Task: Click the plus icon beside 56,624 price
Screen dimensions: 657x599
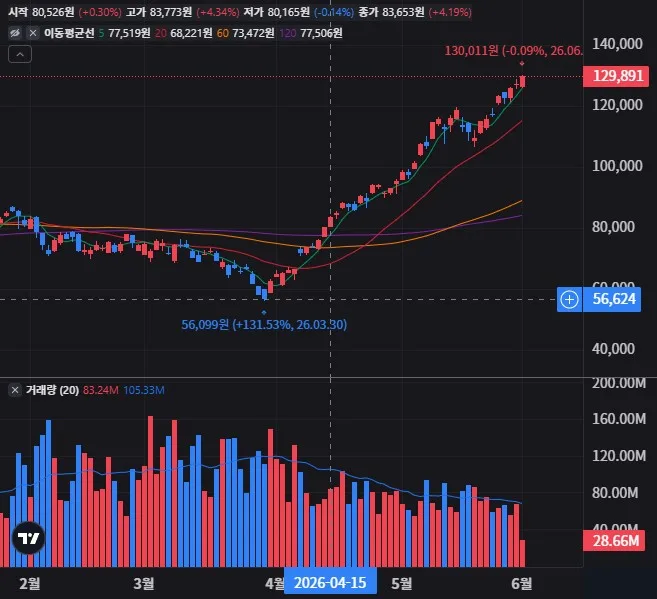Action: 569,300
